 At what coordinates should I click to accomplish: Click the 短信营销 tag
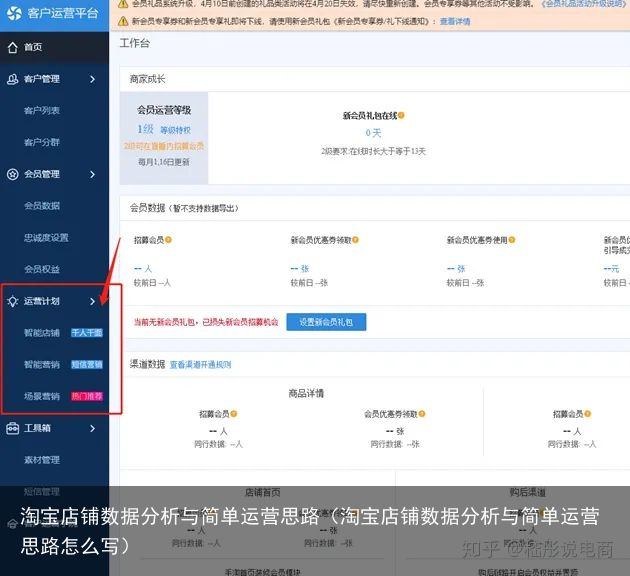coord(87,365)
